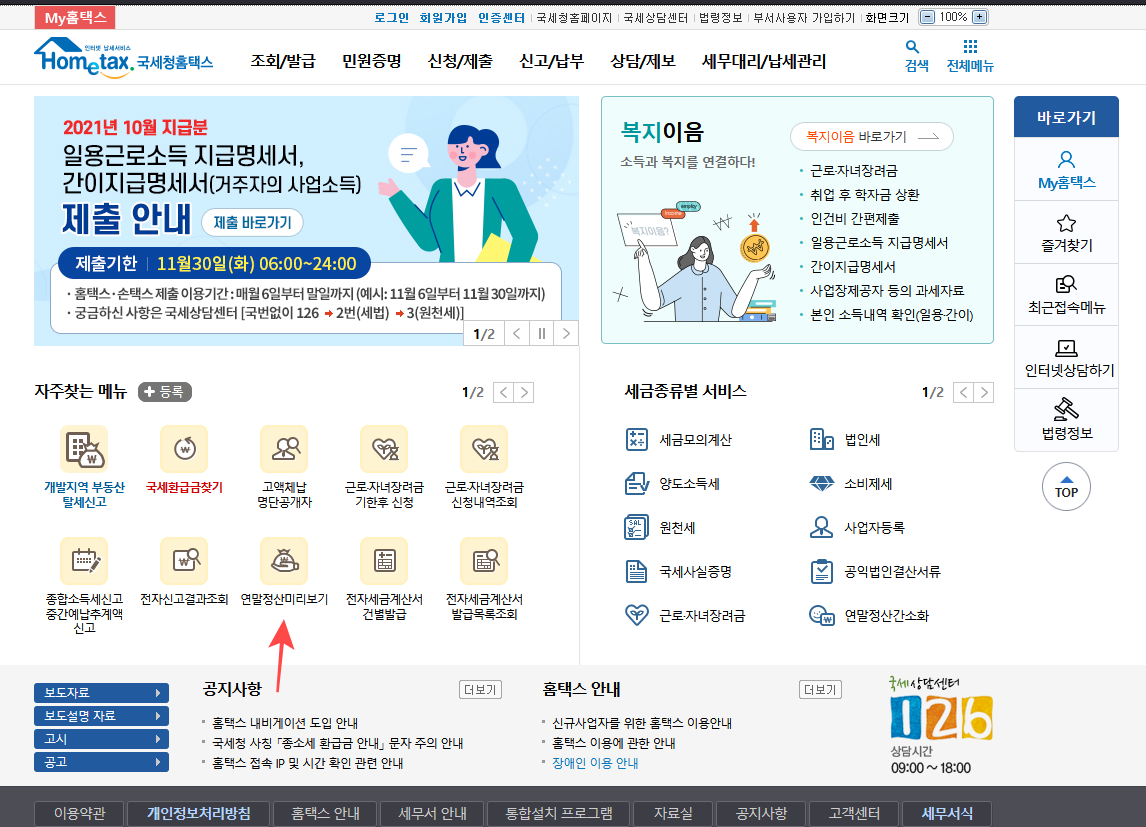Open the 인증센터 link
Image resolution: width=1146 pixels, height=827 pixels.
pyautogui.click(x=501, y=18)
